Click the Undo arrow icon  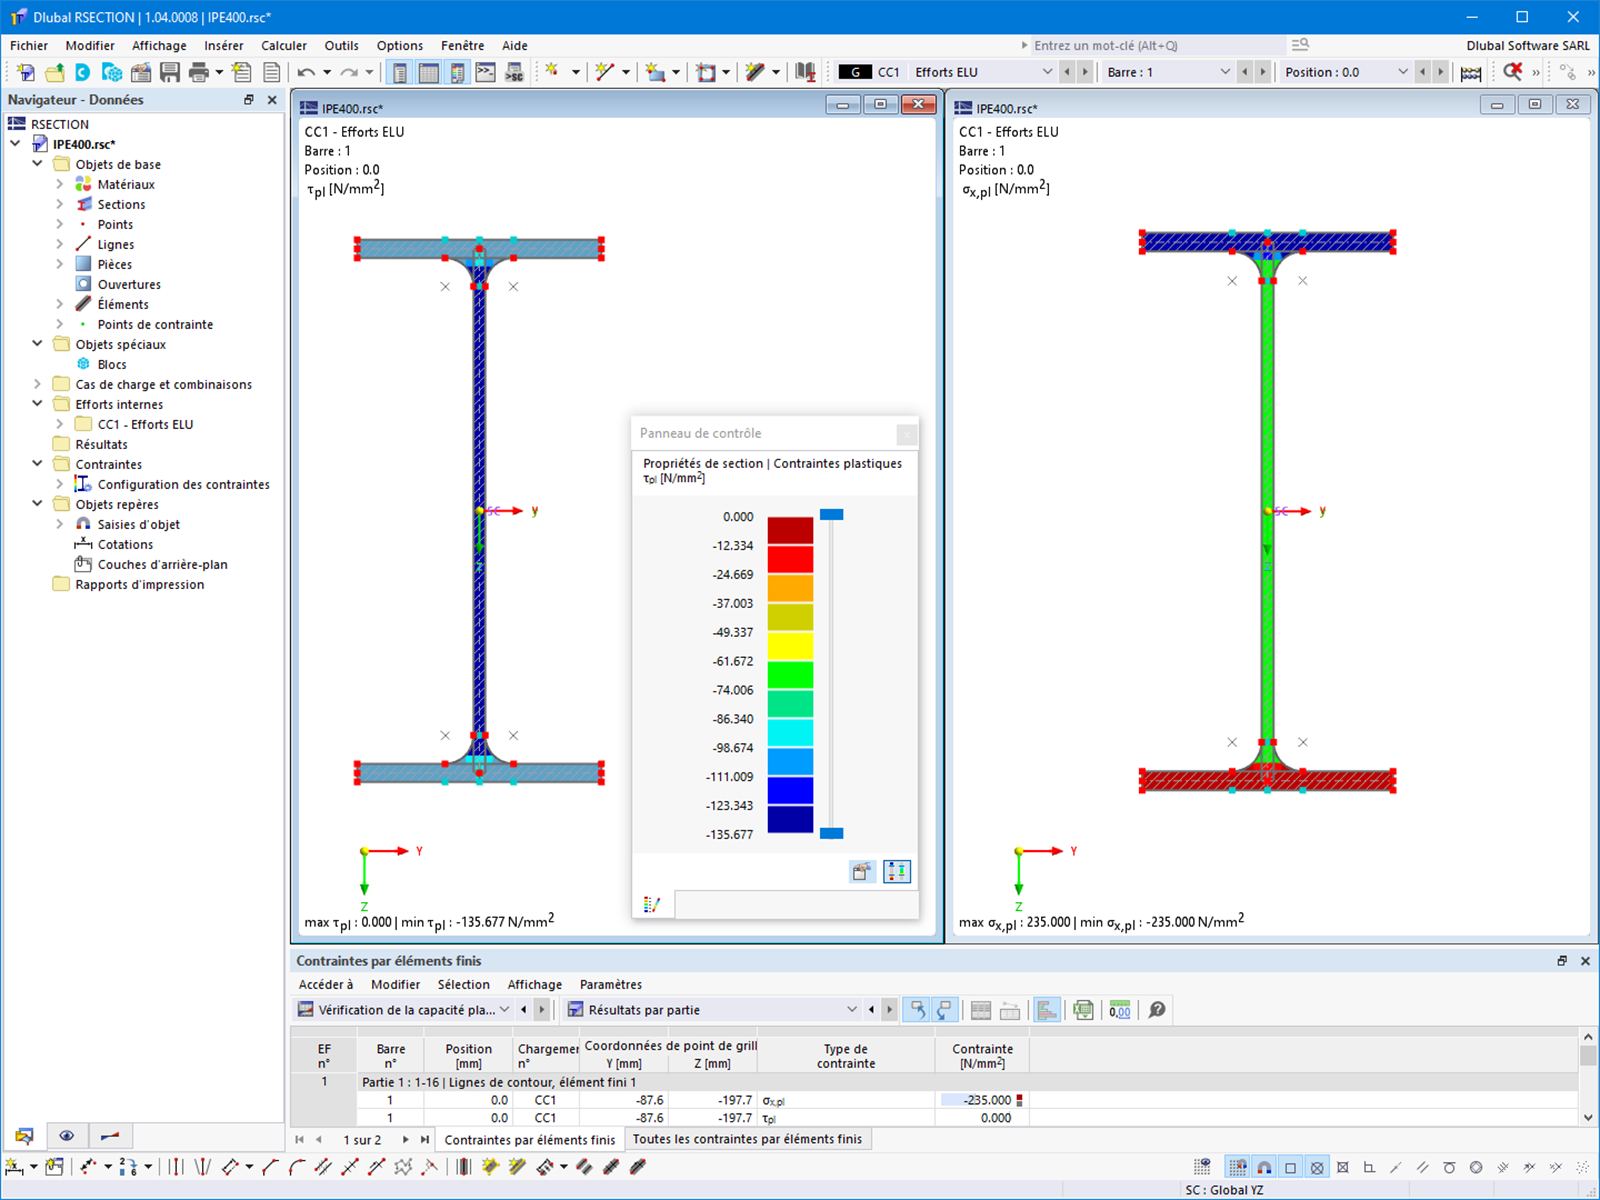tap(306, 72)
